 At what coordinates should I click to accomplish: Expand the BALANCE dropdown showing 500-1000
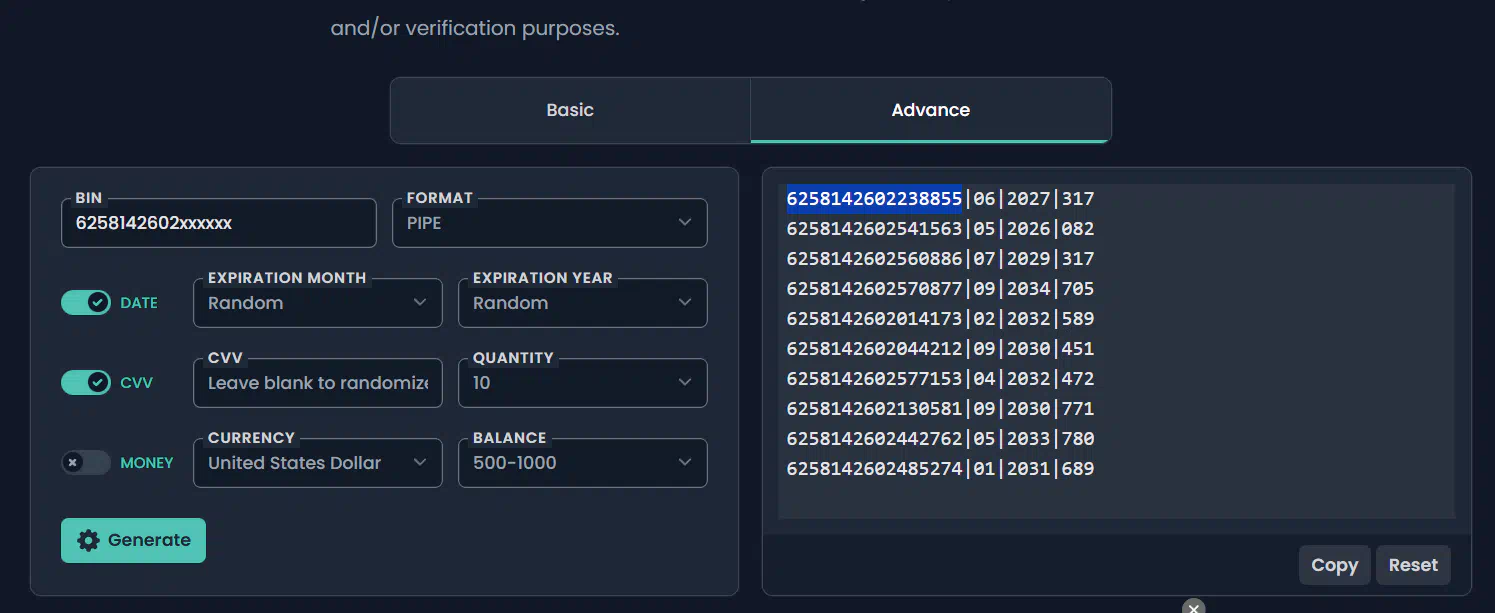pyautogui.click(x=582, y=463)
